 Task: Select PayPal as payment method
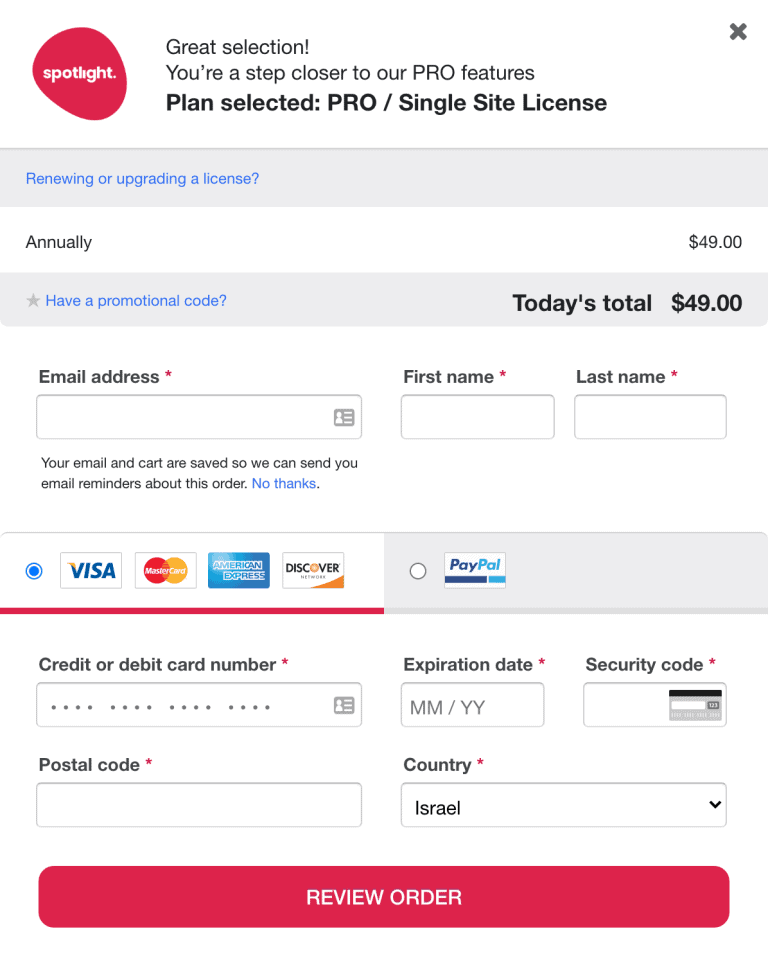[x=418, y=570]
